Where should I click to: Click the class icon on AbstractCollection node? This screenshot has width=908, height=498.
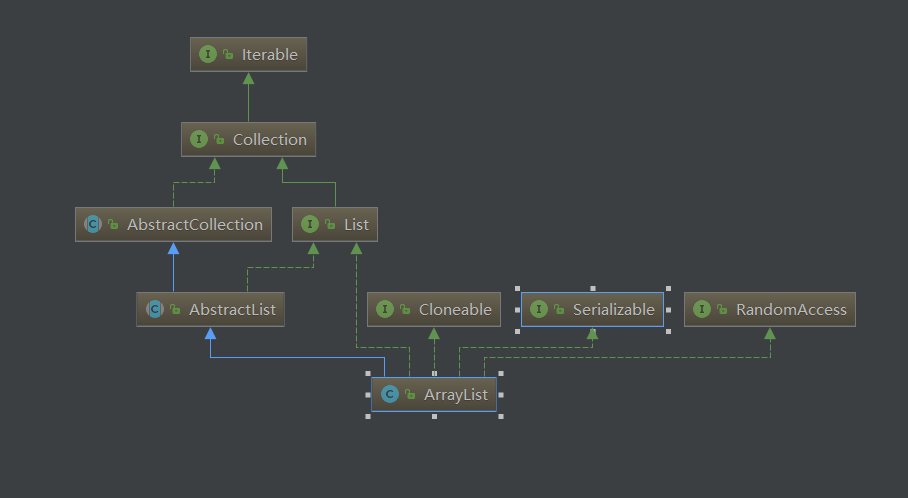click(93, 225)
